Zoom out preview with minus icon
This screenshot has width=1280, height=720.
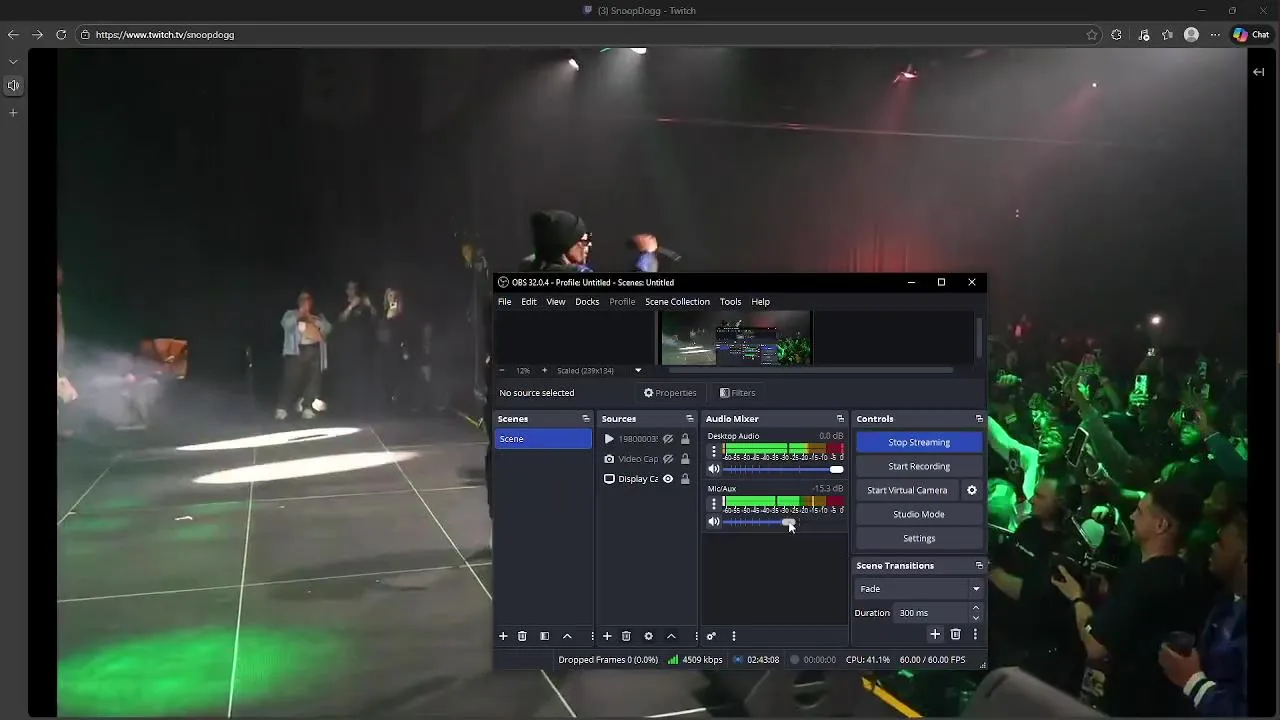point(502,370)
